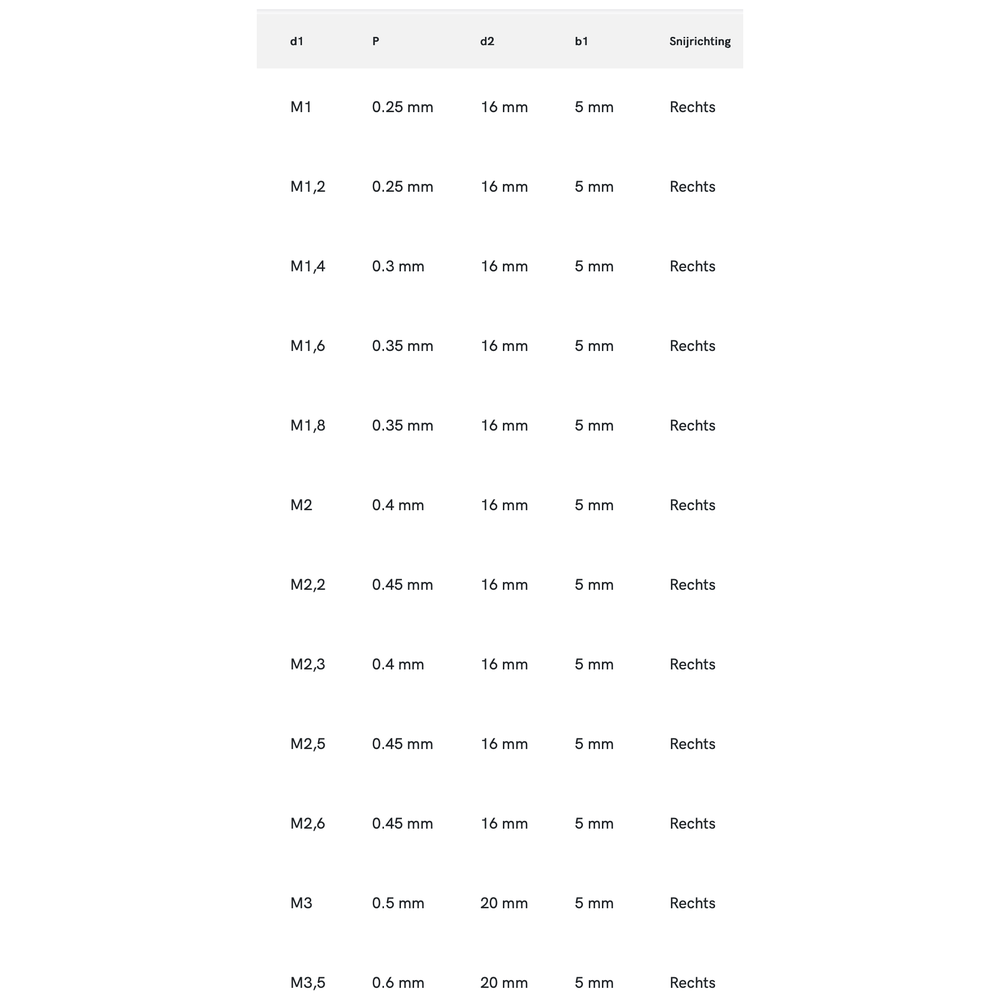Click the M1,8 row label

tap(308, 426)
